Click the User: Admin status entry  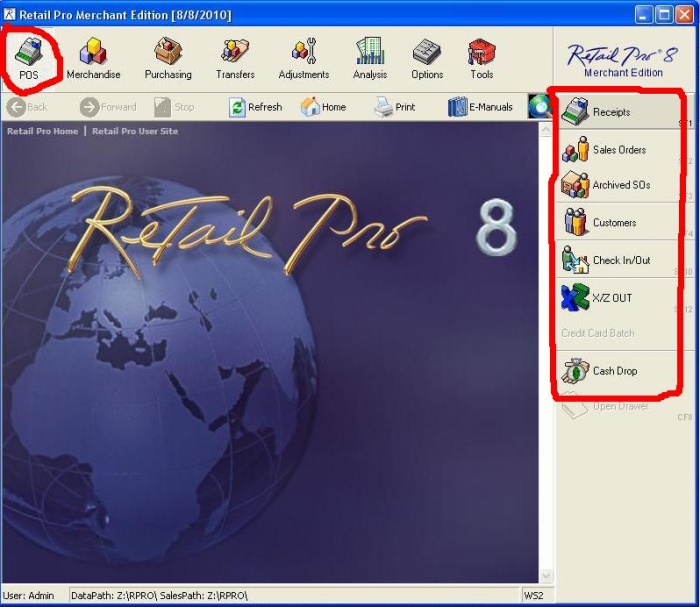click(x=29, y=596)
